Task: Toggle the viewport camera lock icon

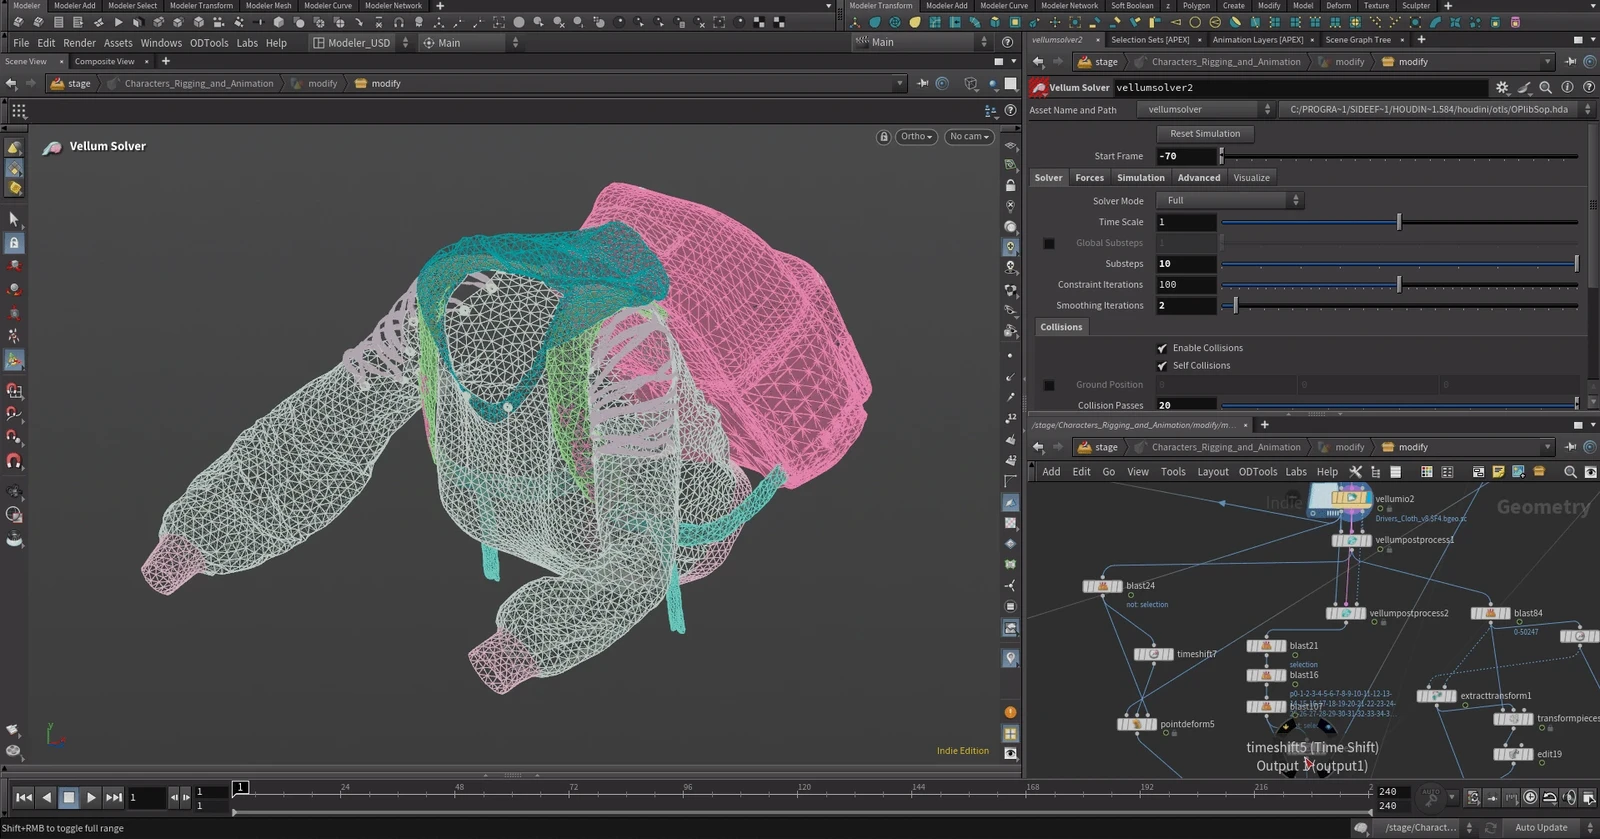Action: point(883,137)
